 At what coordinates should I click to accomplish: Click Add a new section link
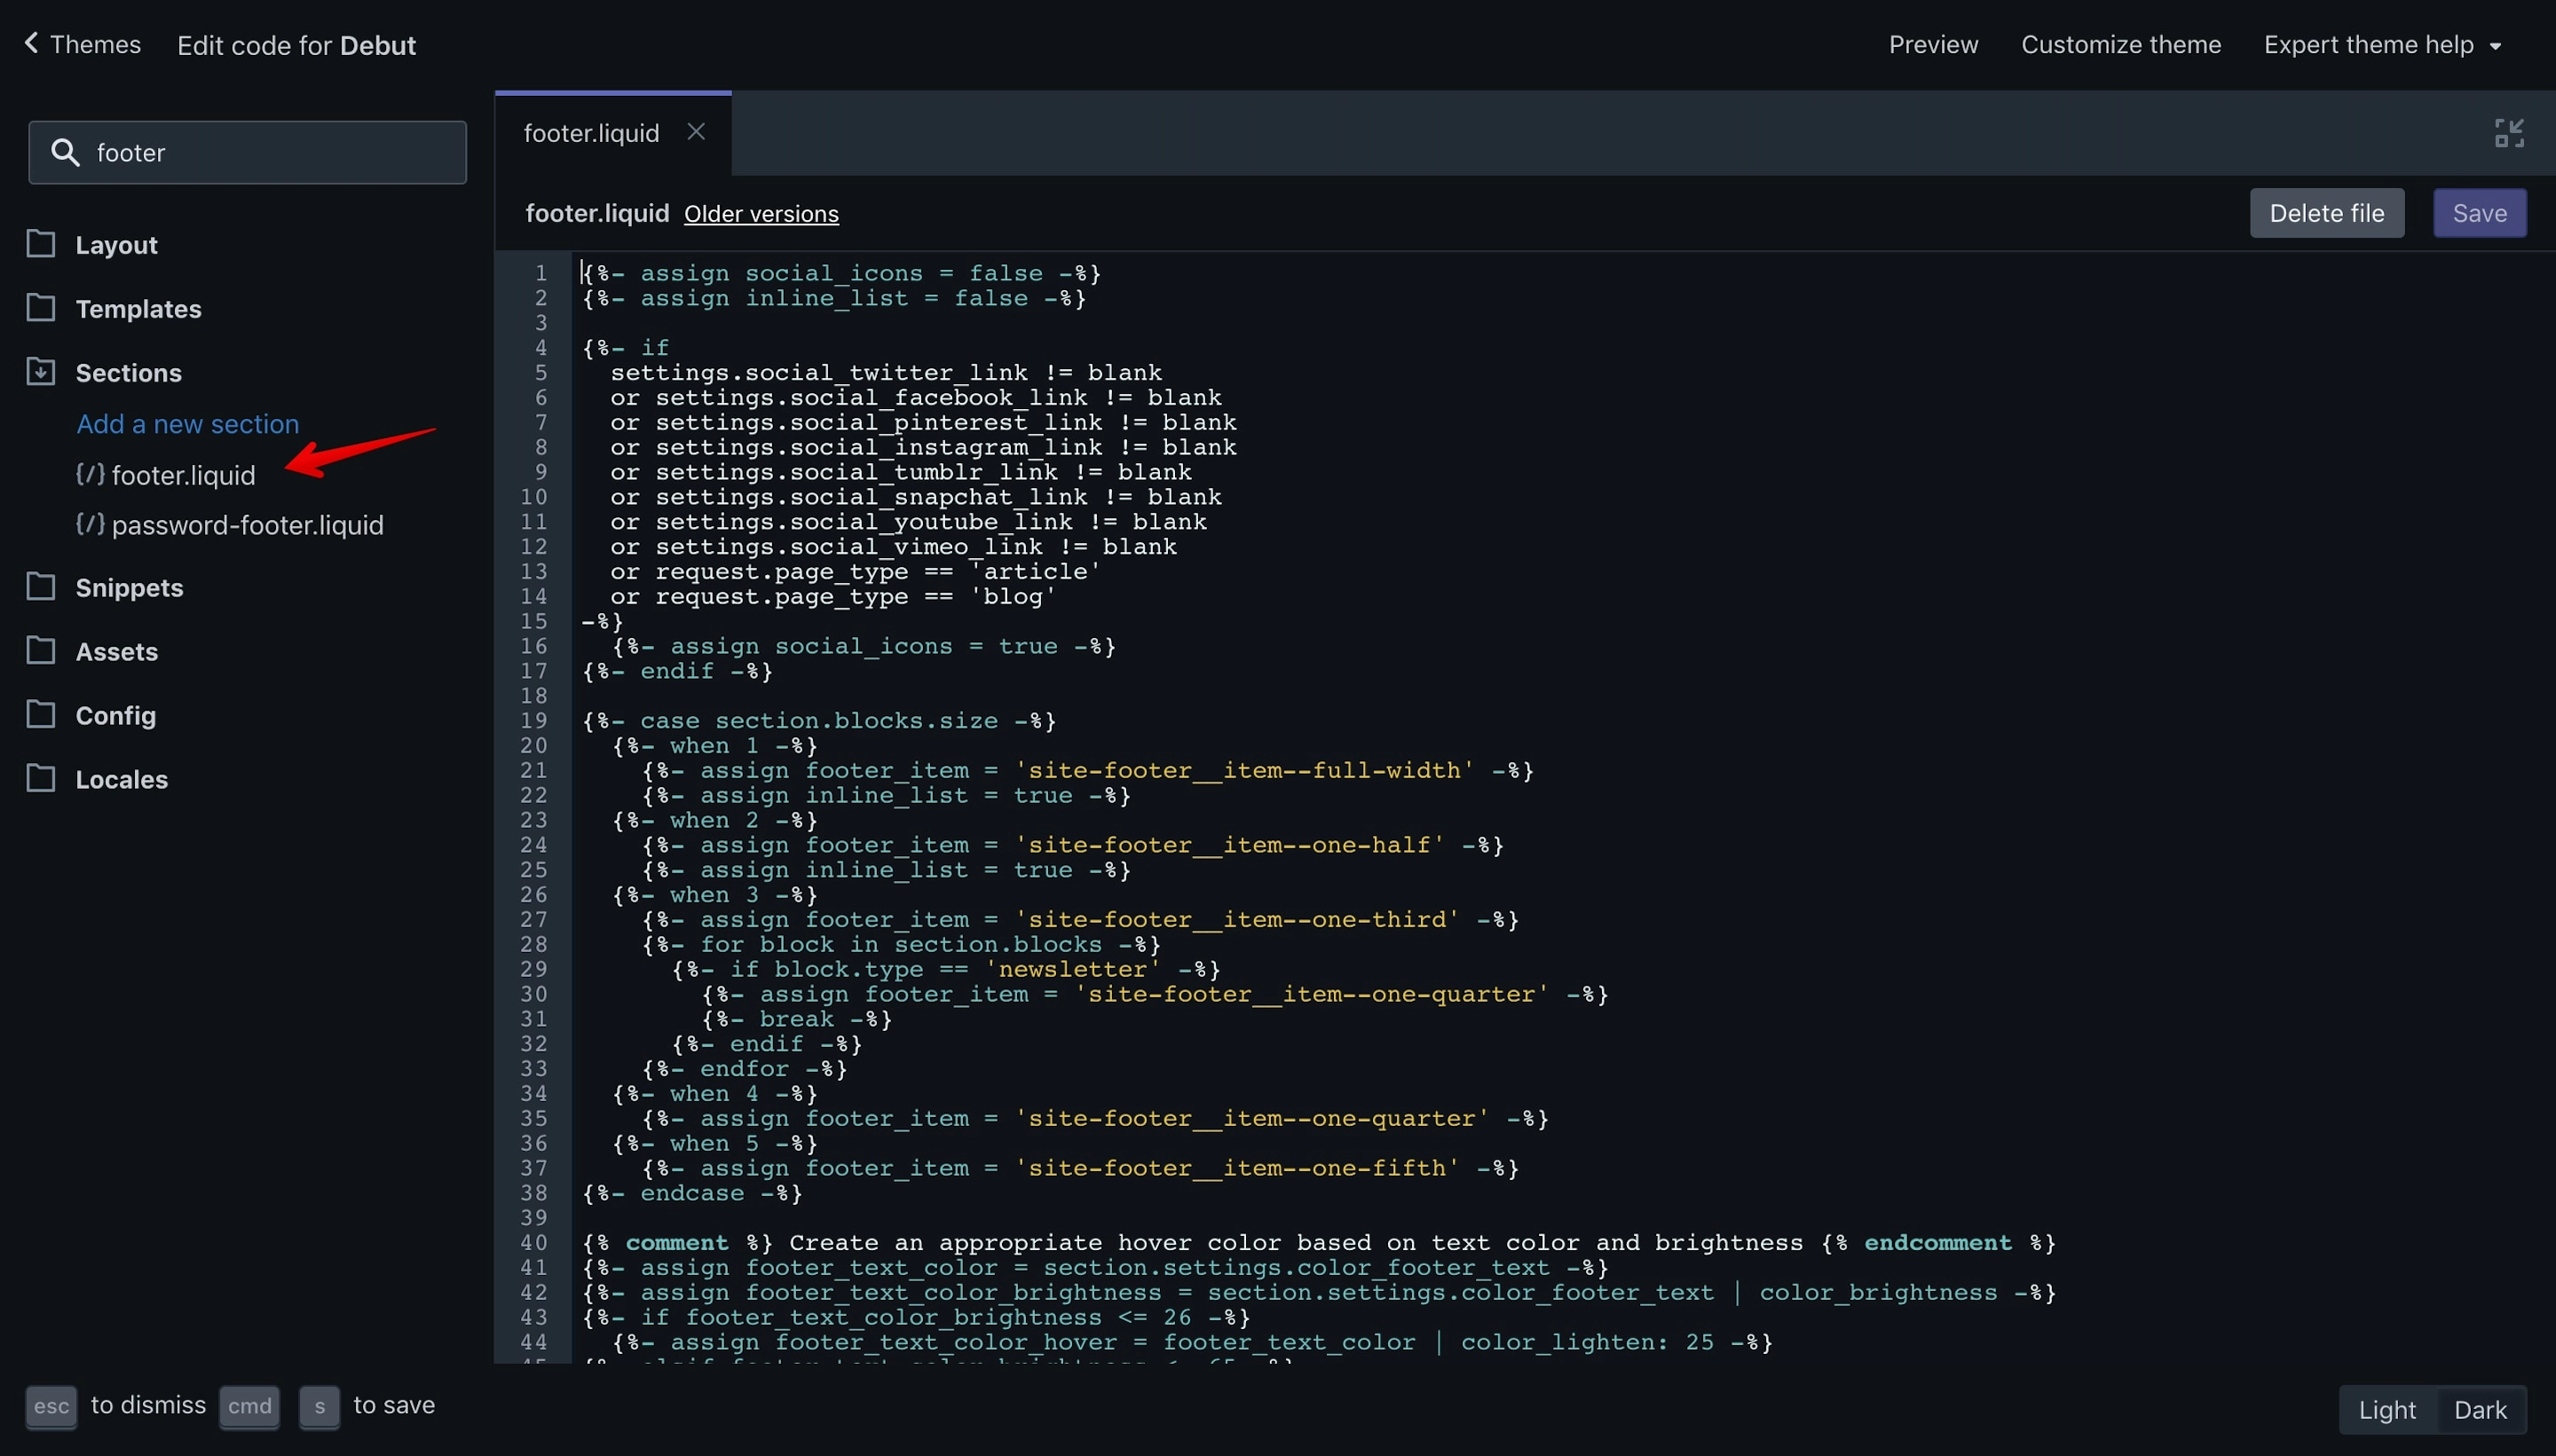(x=188, y=424)
